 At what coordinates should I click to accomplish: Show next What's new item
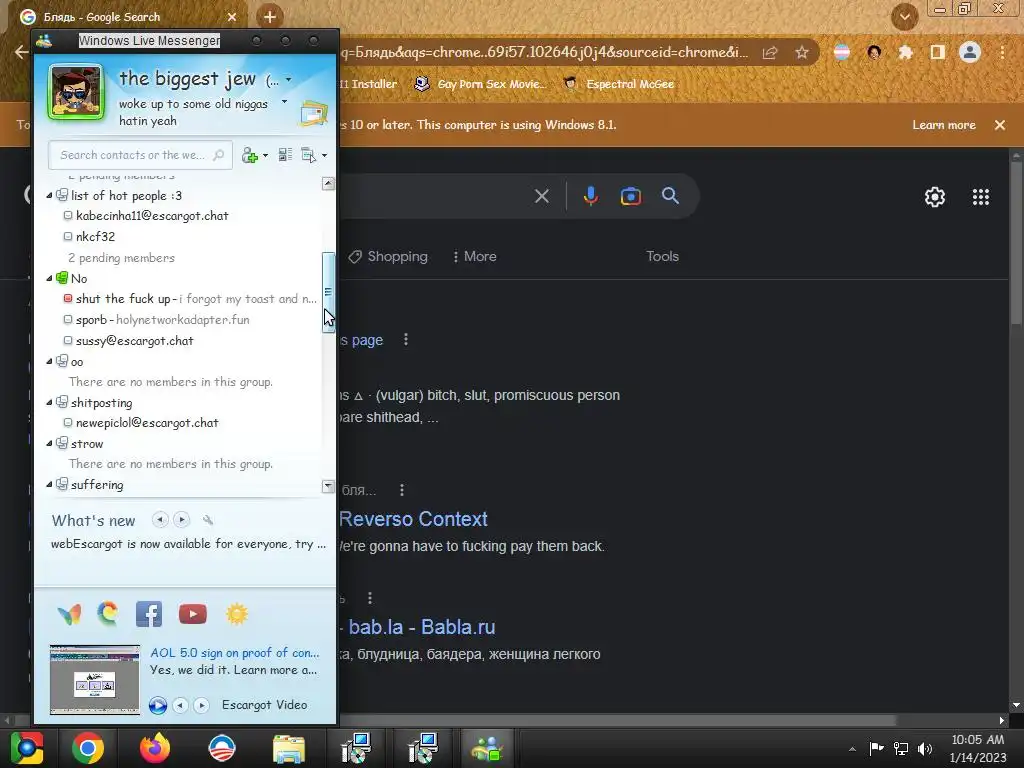click(x=182, y=520)
